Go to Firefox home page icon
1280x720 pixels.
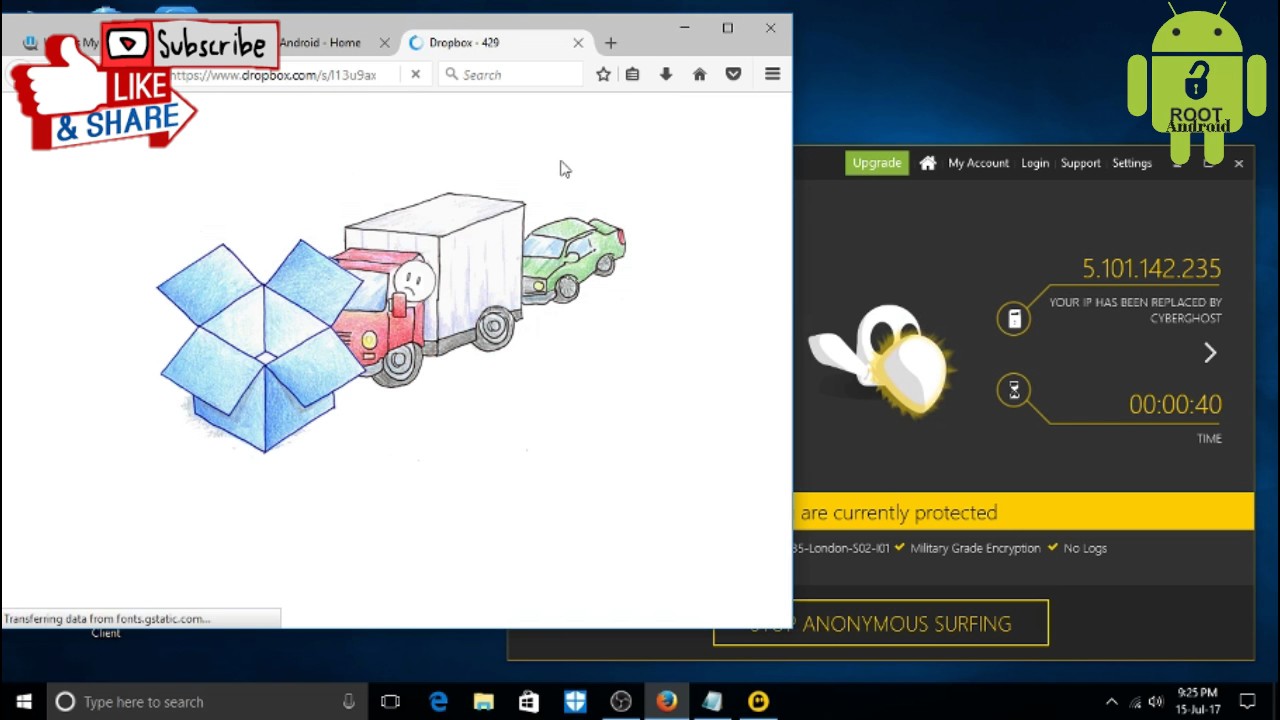click(x=700, y=74)
